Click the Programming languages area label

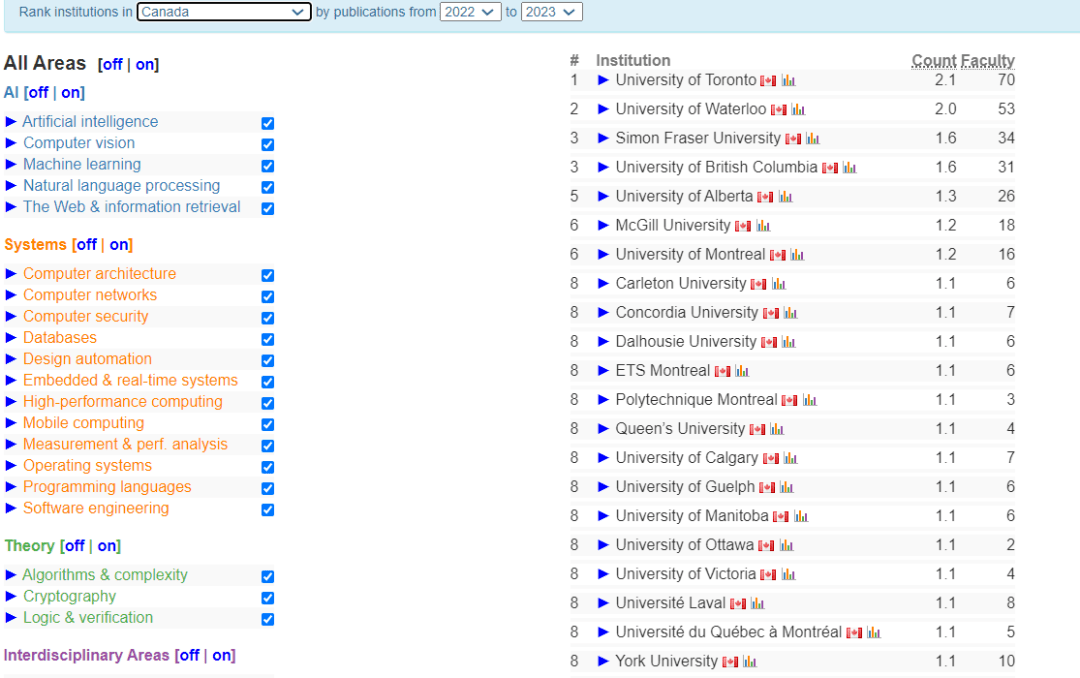click(107, 487)
